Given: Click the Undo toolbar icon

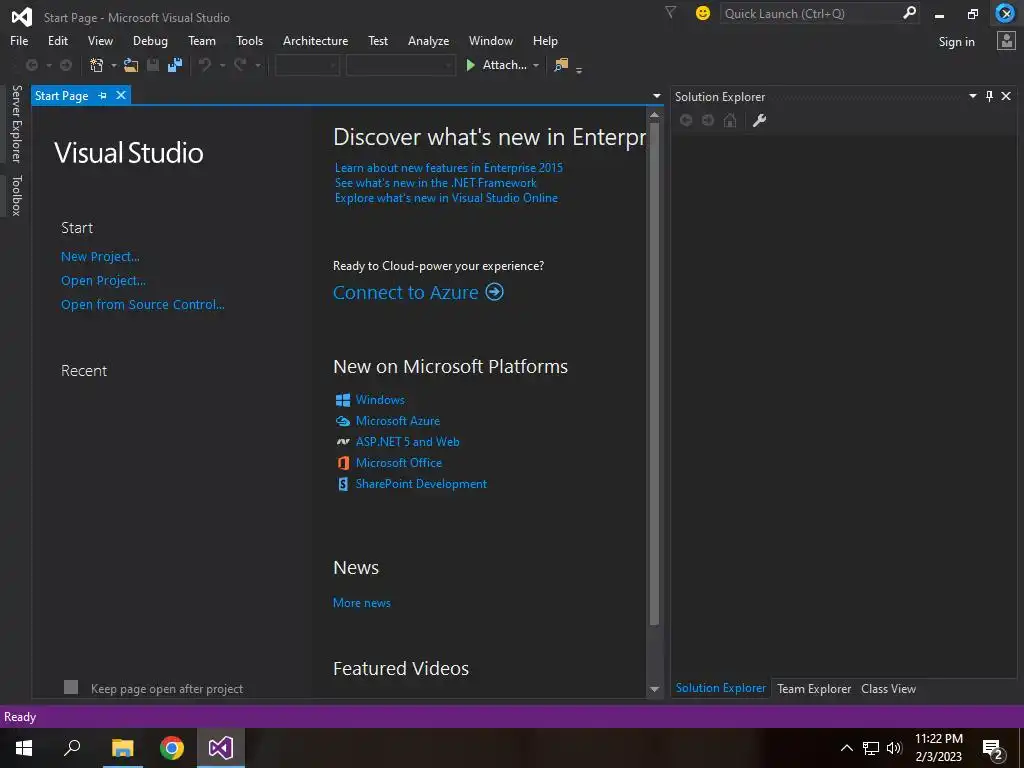Looking at the screenshot, I should tap(205, 65).
